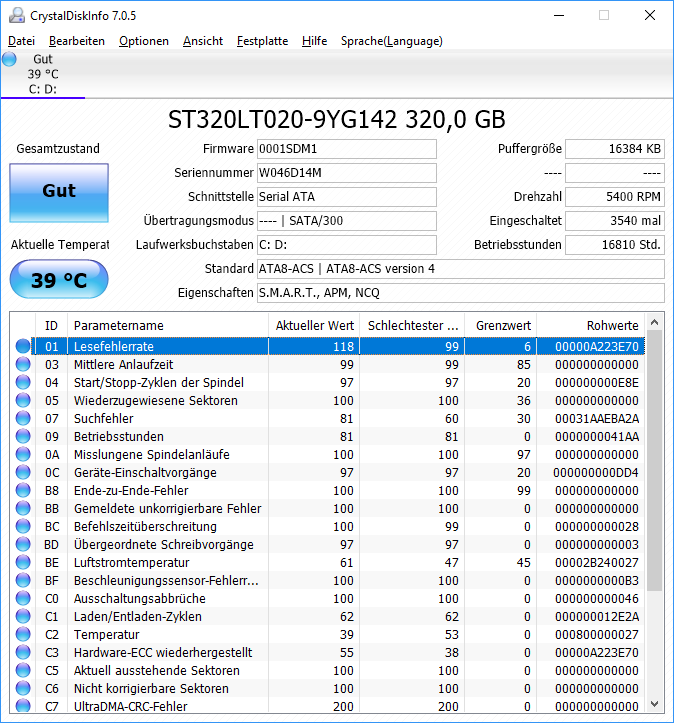Select the disk C: D: status orb at top
Screen dimensions: 674x723
click(9, 59)
